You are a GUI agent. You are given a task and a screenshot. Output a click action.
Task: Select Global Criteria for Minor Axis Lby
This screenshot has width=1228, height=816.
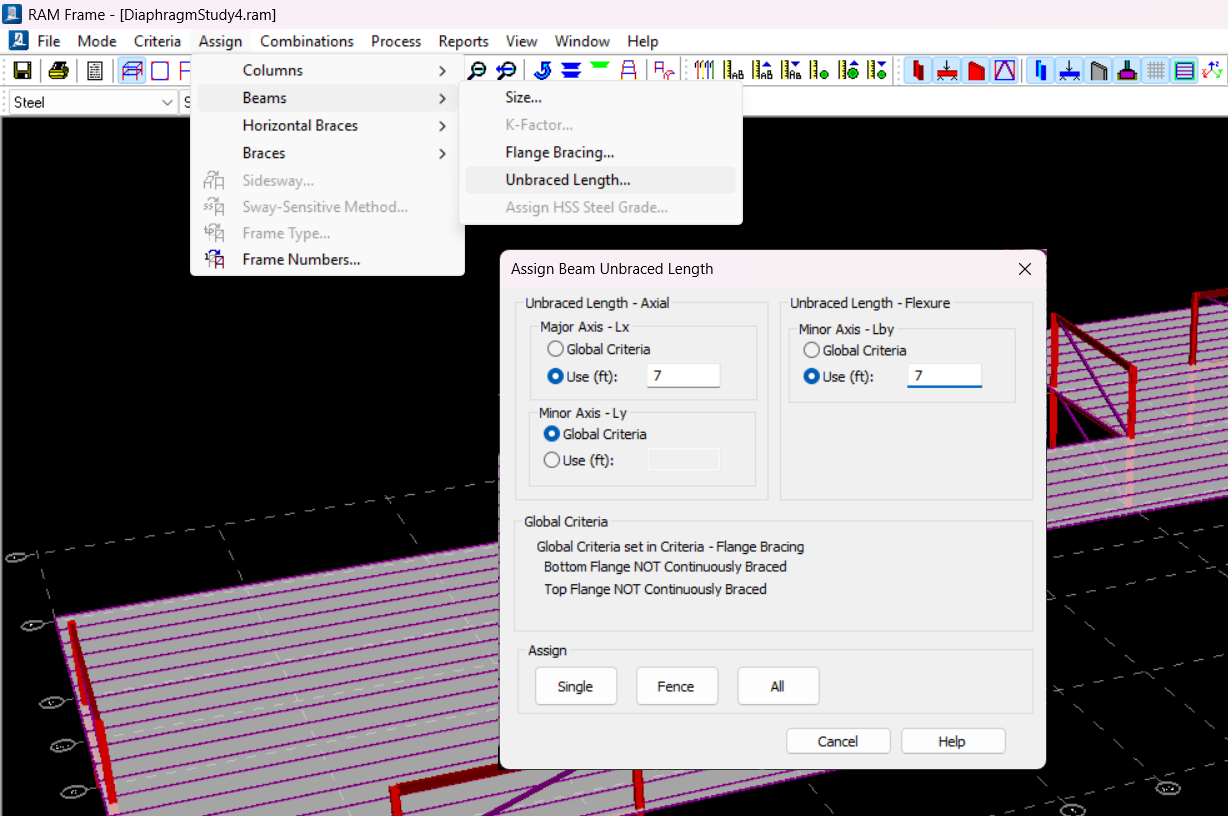click(x=812, y=350)
